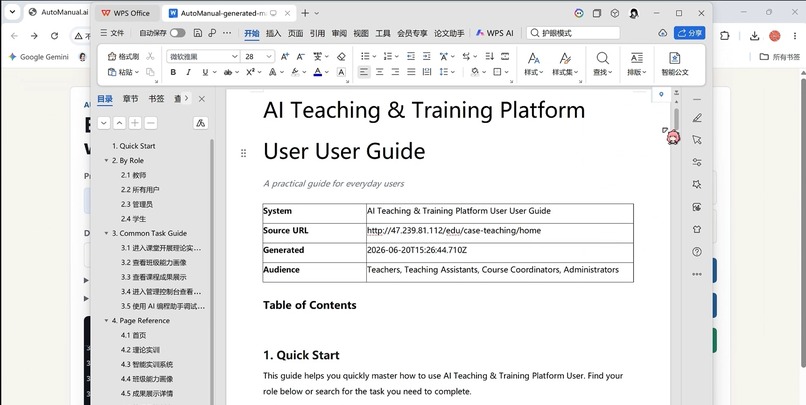Screen dimensions: 806x405
Task: Click the increase indent icon
Action: pyautogui.click(x=427, y=57)
